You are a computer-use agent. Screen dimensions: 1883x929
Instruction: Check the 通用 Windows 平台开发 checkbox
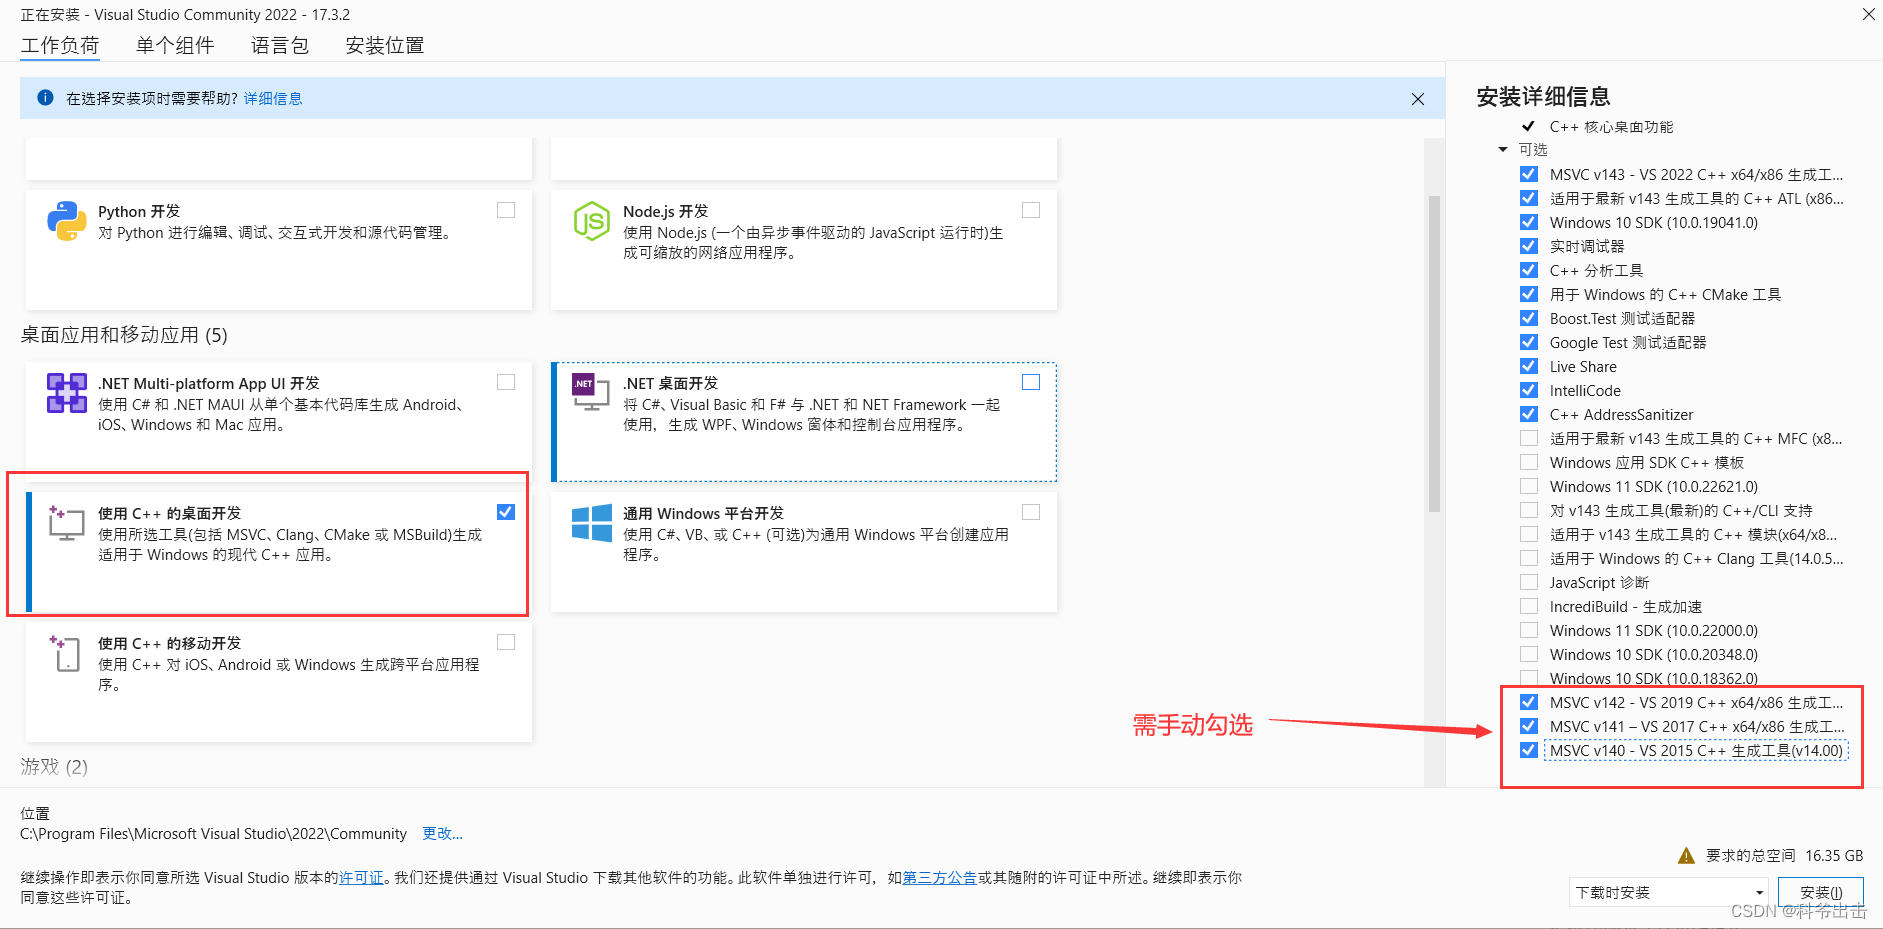[1031, 512]
